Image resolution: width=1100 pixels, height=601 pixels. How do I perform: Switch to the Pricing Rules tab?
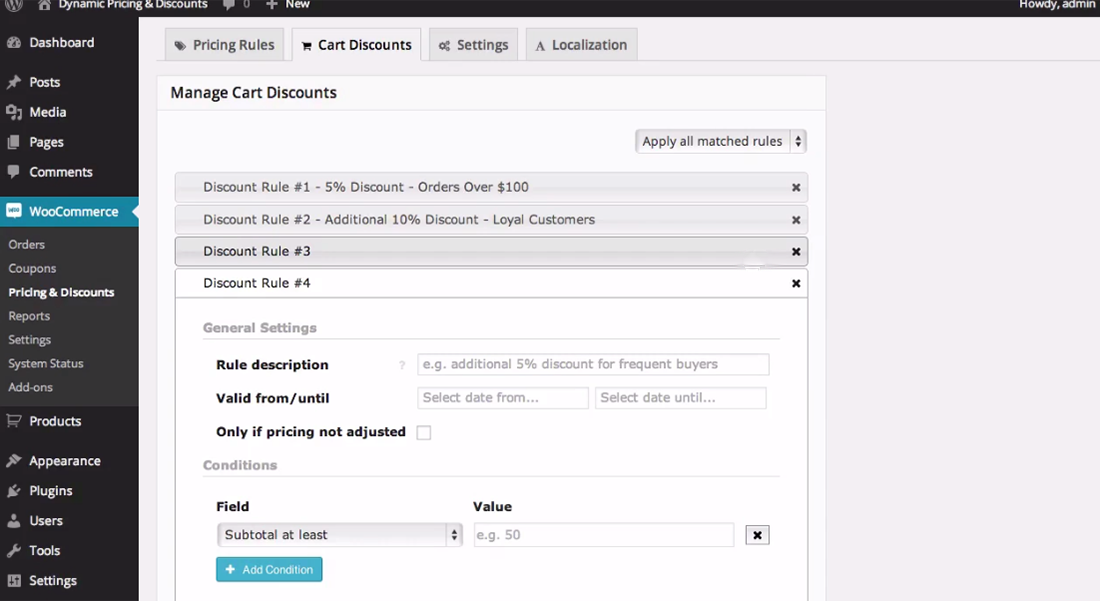tap(224, 45)
